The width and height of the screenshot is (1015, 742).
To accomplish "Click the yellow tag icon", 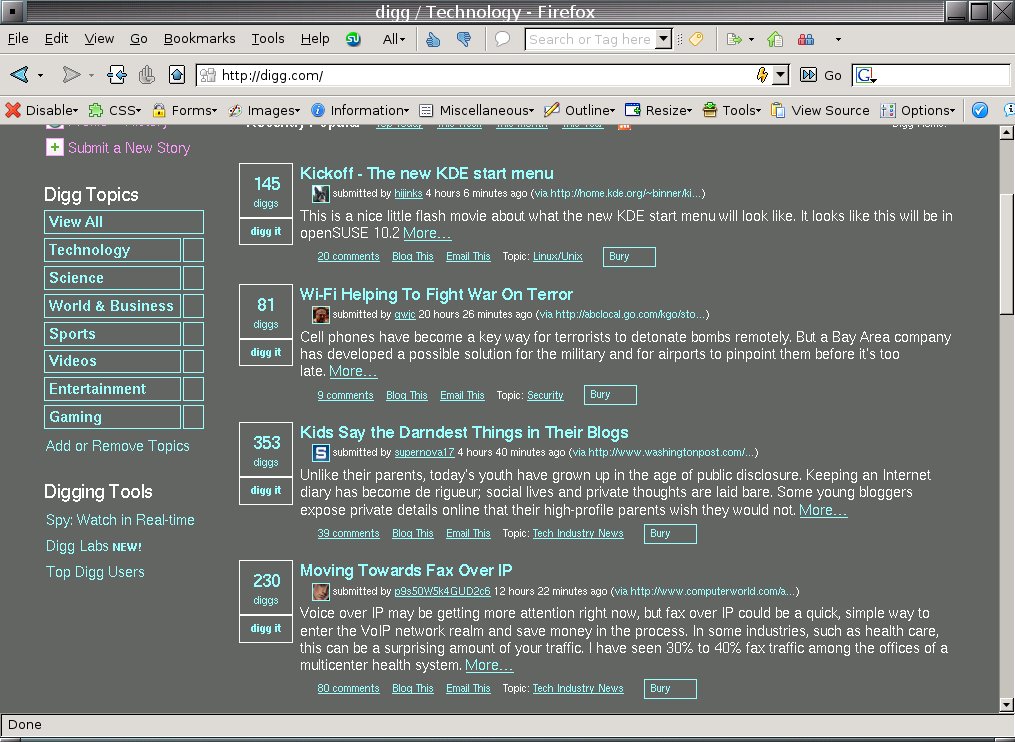I will point(697,39).
